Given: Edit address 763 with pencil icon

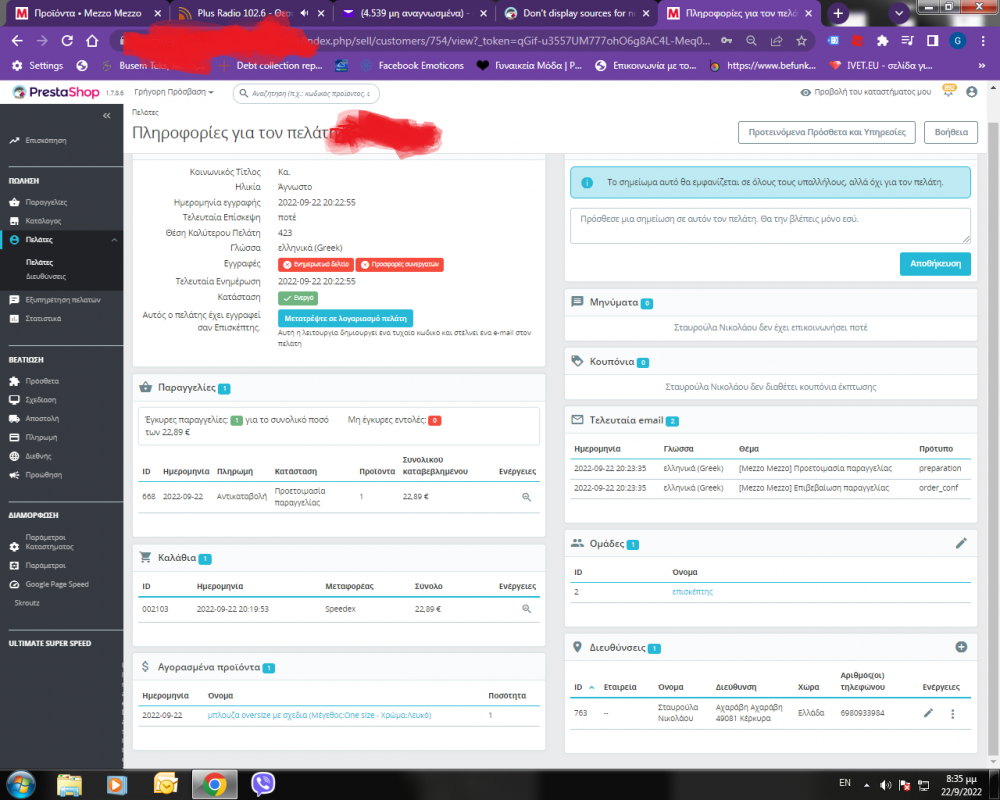Looking at the screenshot, I should coord(929,713).
